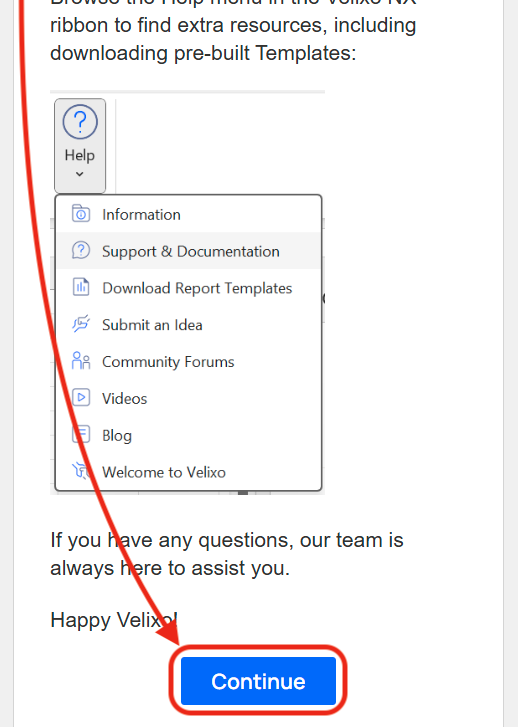Open Submit an Idea entry
518x727 pixels.
tap(188, 325)
